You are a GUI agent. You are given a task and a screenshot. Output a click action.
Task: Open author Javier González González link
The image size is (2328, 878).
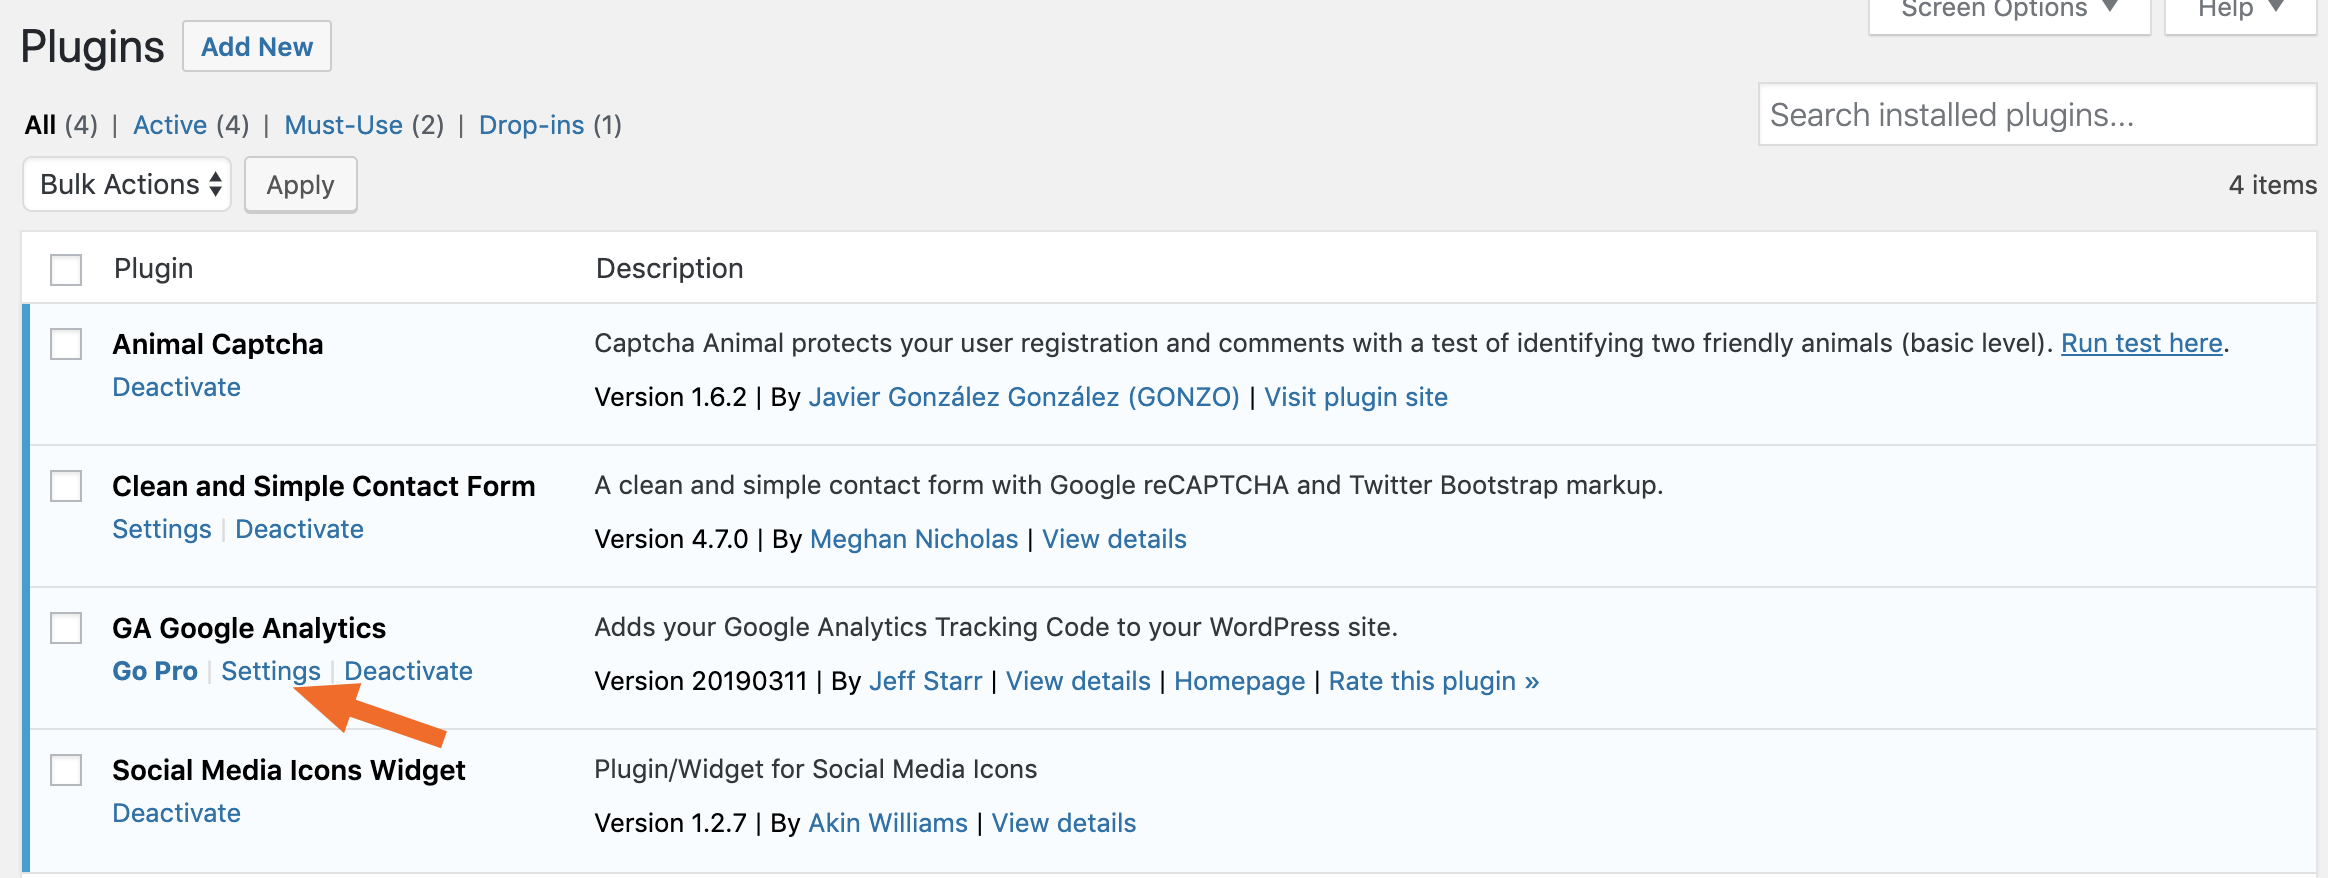pyautogui.click(x=1024, y=397)
